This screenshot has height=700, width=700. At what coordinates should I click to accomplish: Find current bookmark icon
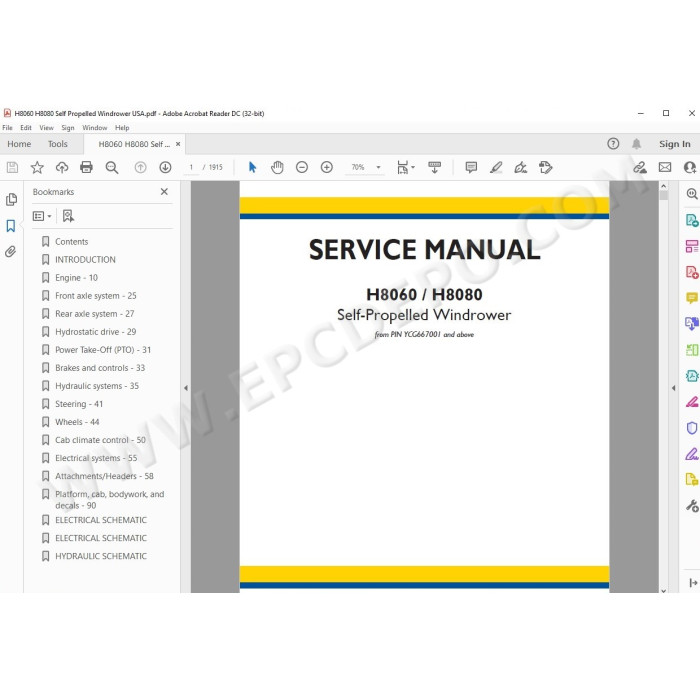tap(68, 216)
